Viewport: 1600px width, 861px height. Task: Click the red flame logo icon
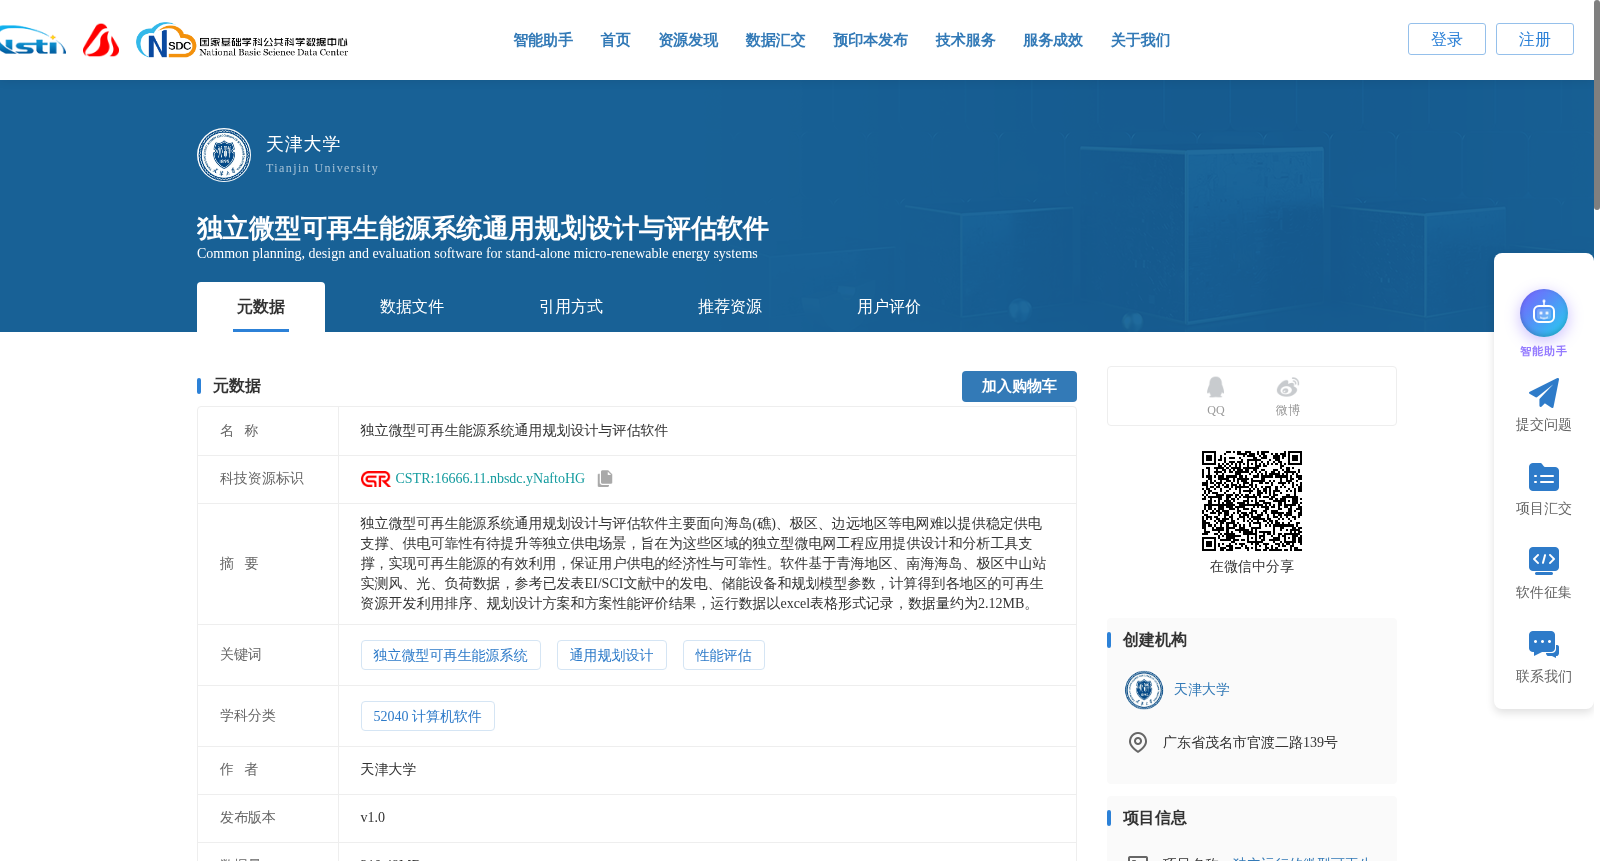click(x=100, y=40)
